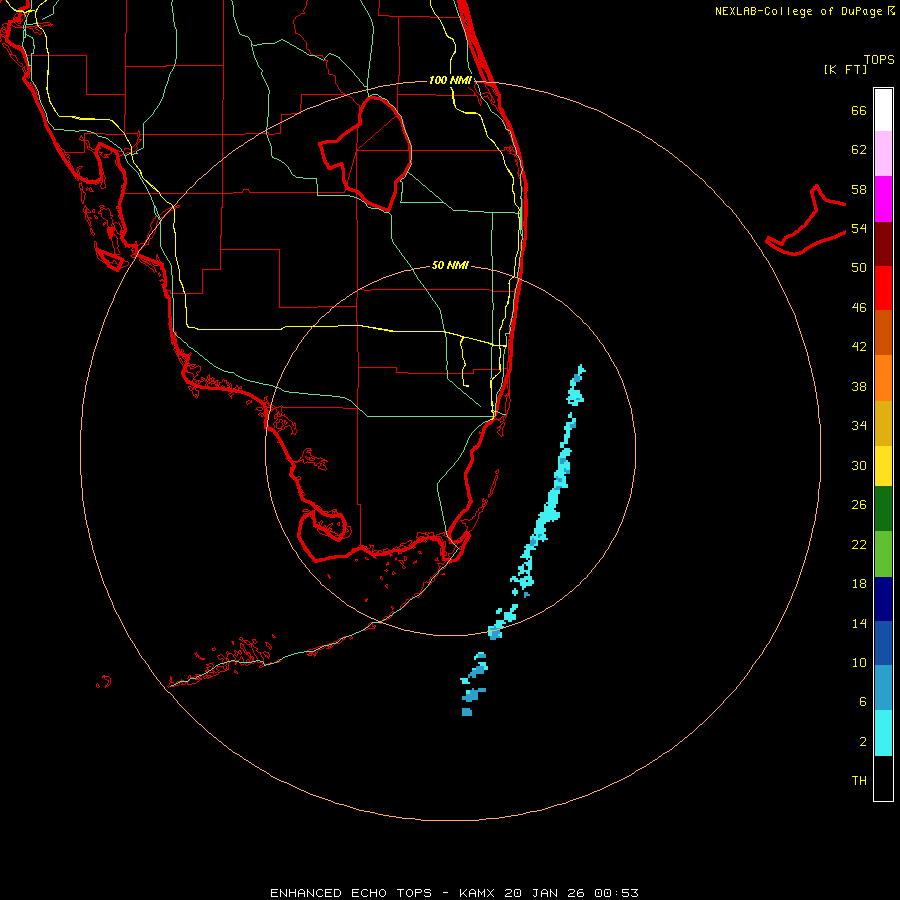The width and height of the screenshot is (900, 900).
Task: Click the '46' legend value label
Action: (859, 308)
